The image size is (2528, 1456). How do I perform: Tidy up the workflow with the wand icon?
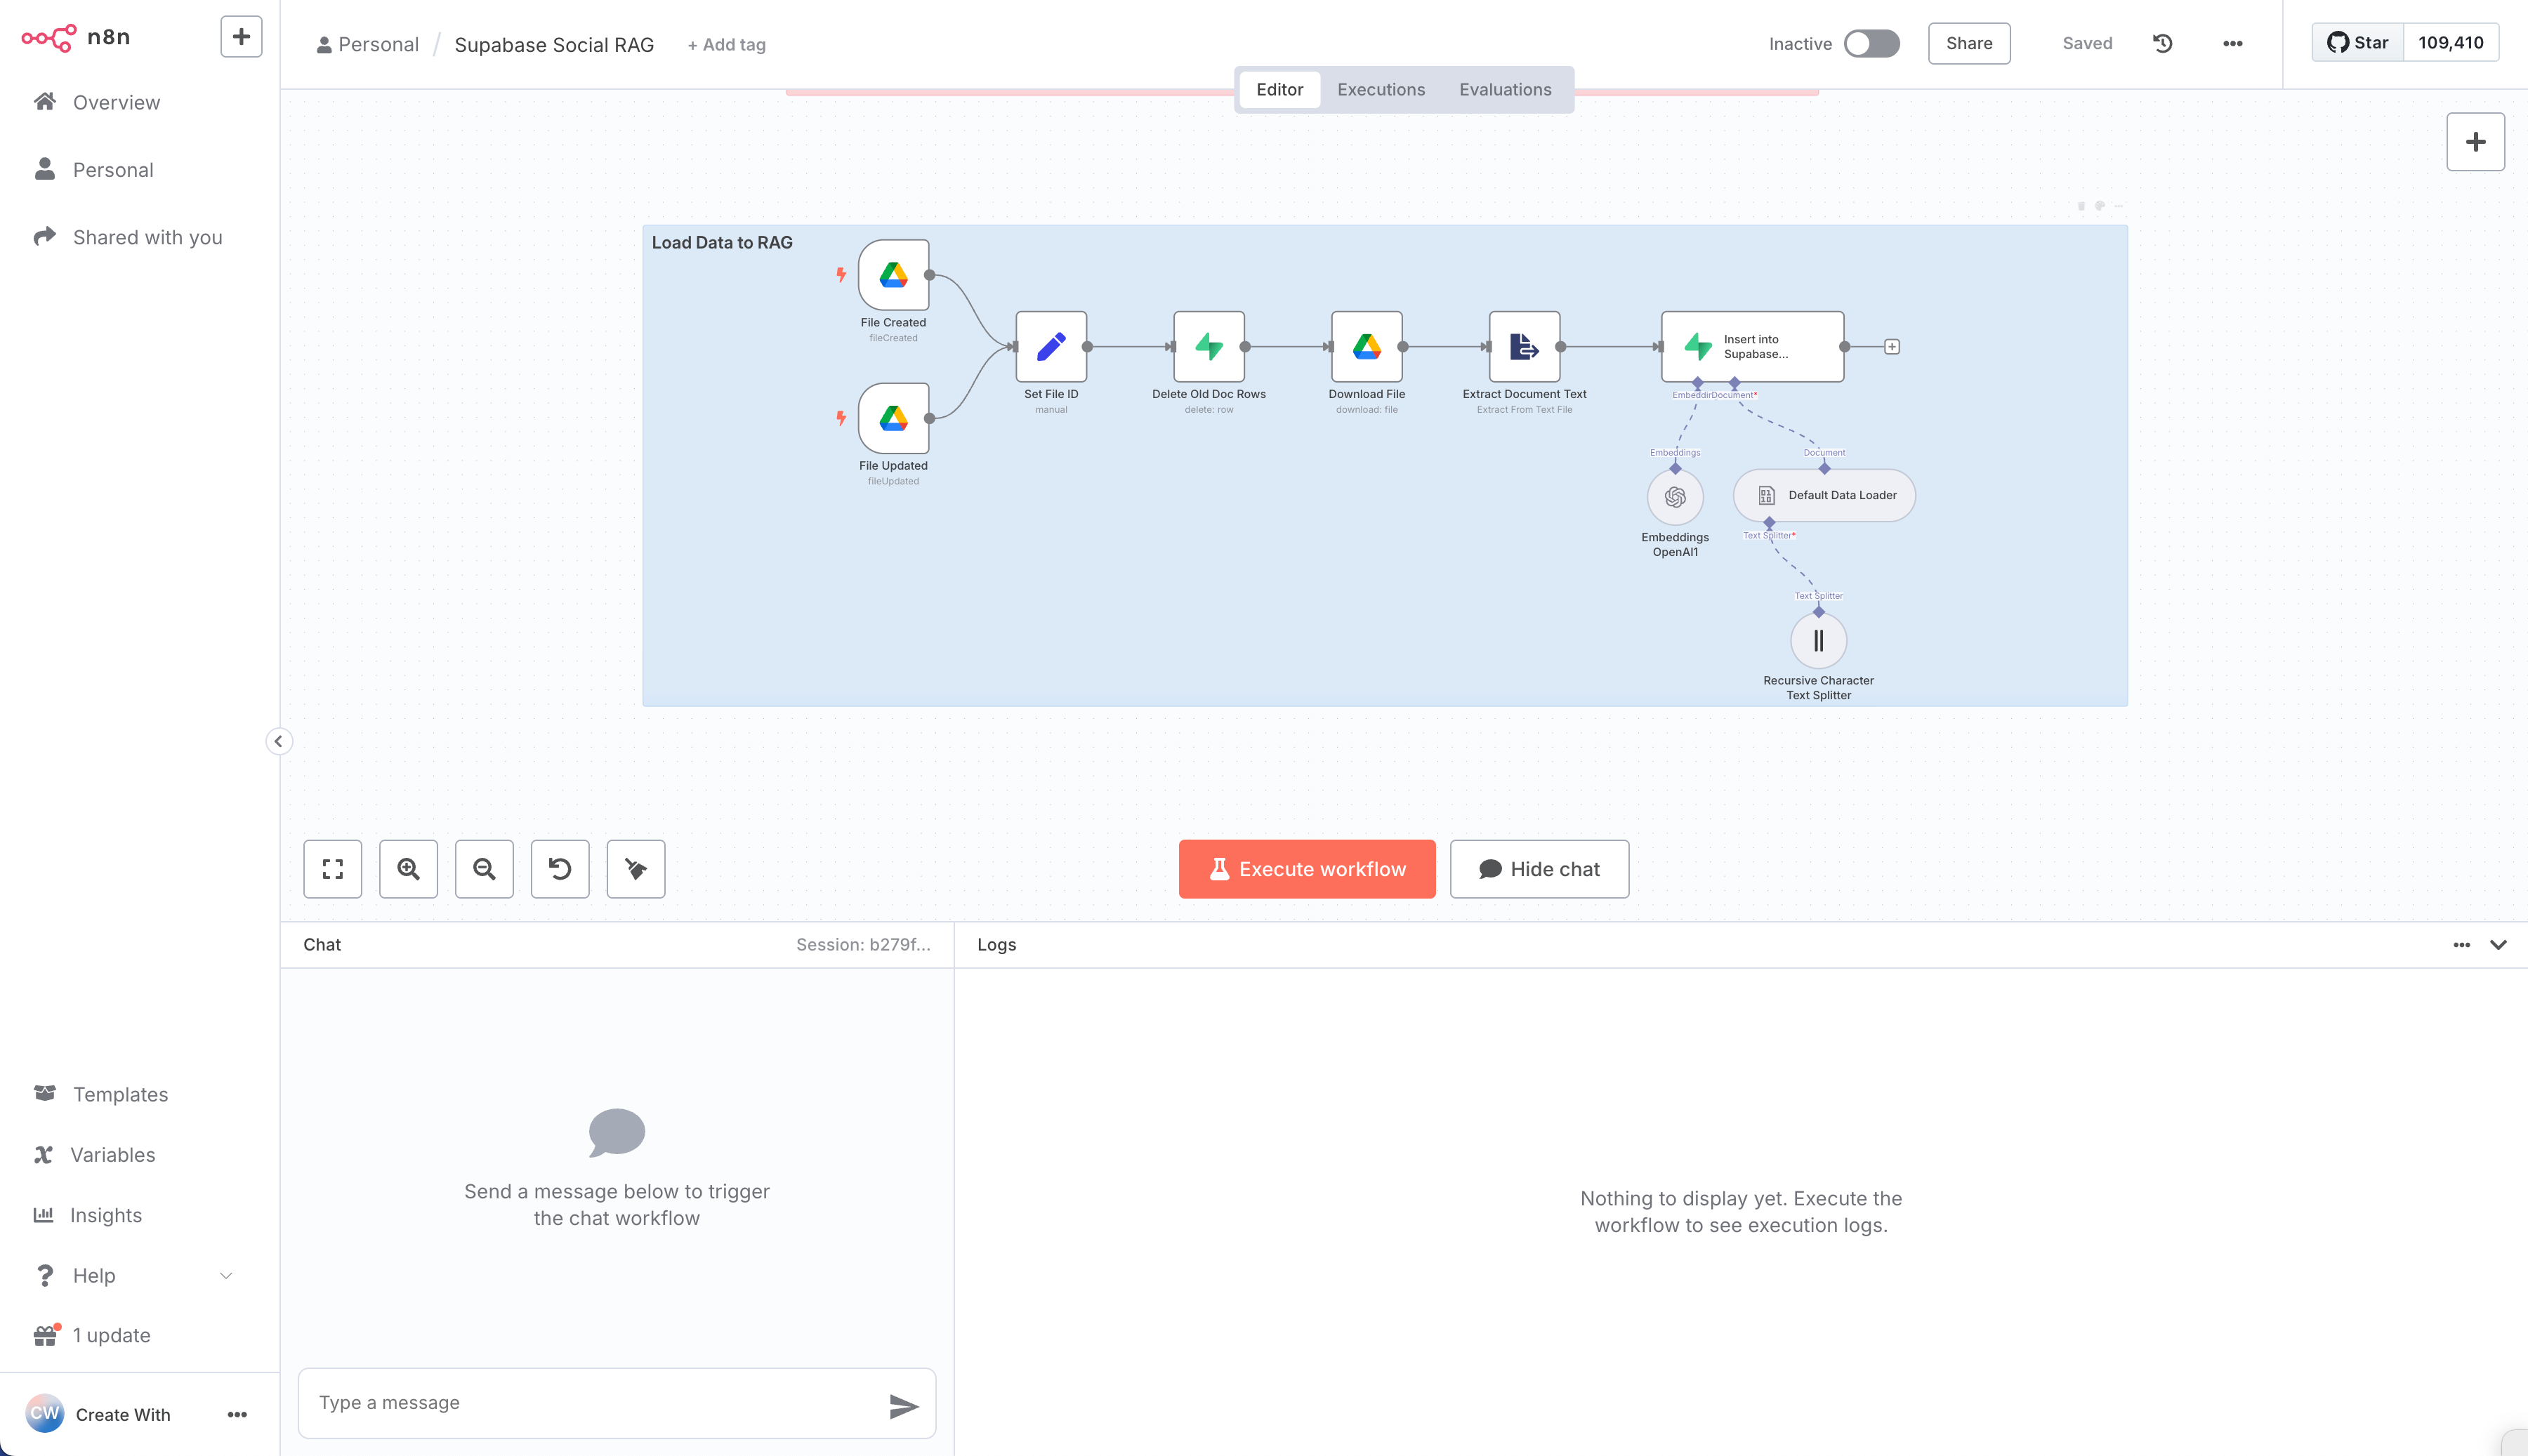click(x=636, y=868)
